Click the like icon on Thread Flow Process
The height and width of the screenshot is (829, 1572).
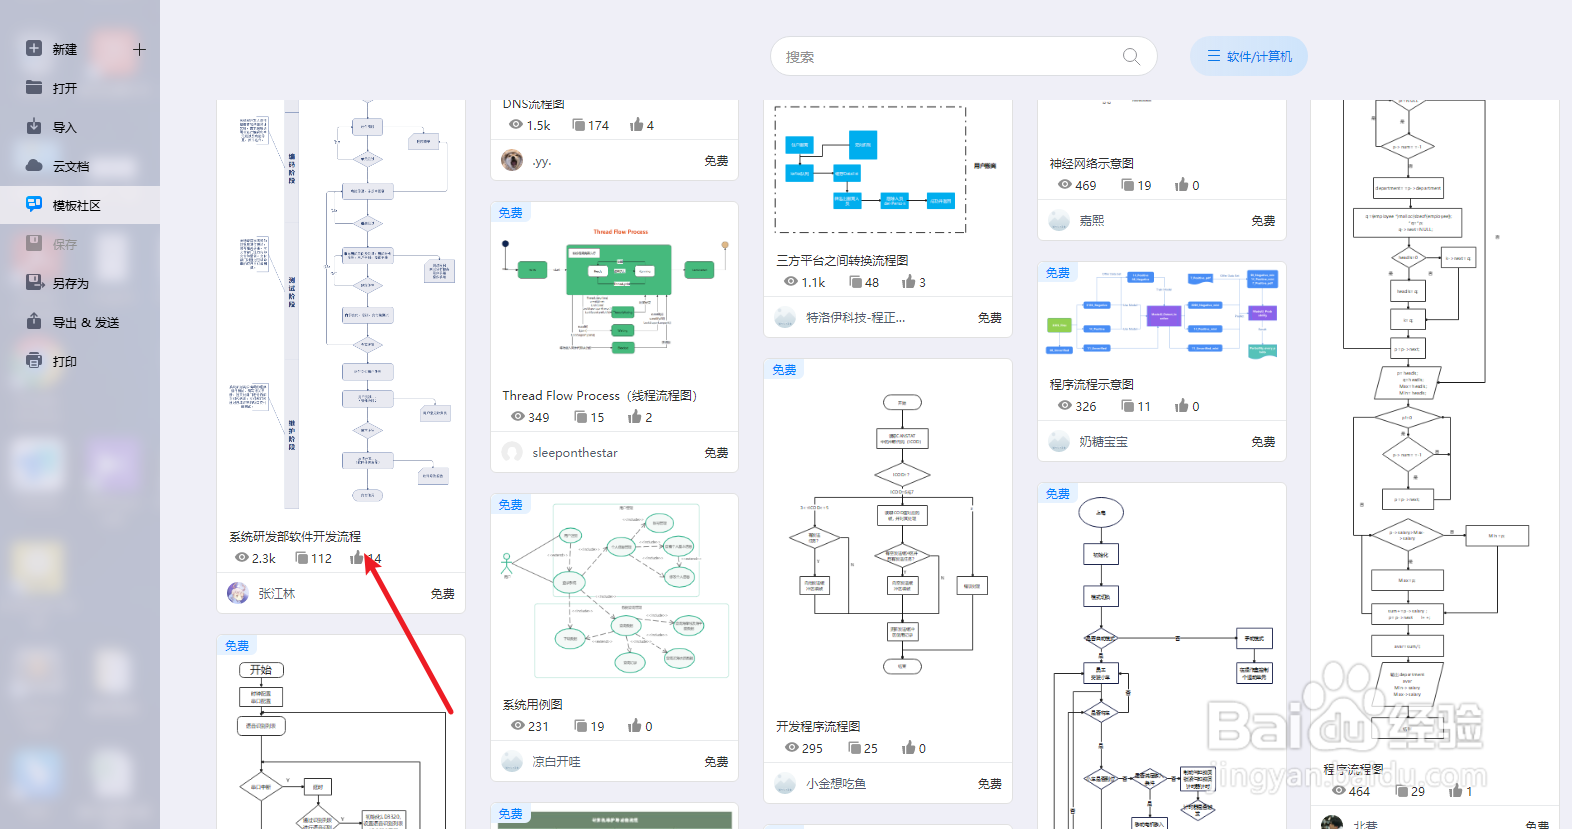click(x=634, y=417)
